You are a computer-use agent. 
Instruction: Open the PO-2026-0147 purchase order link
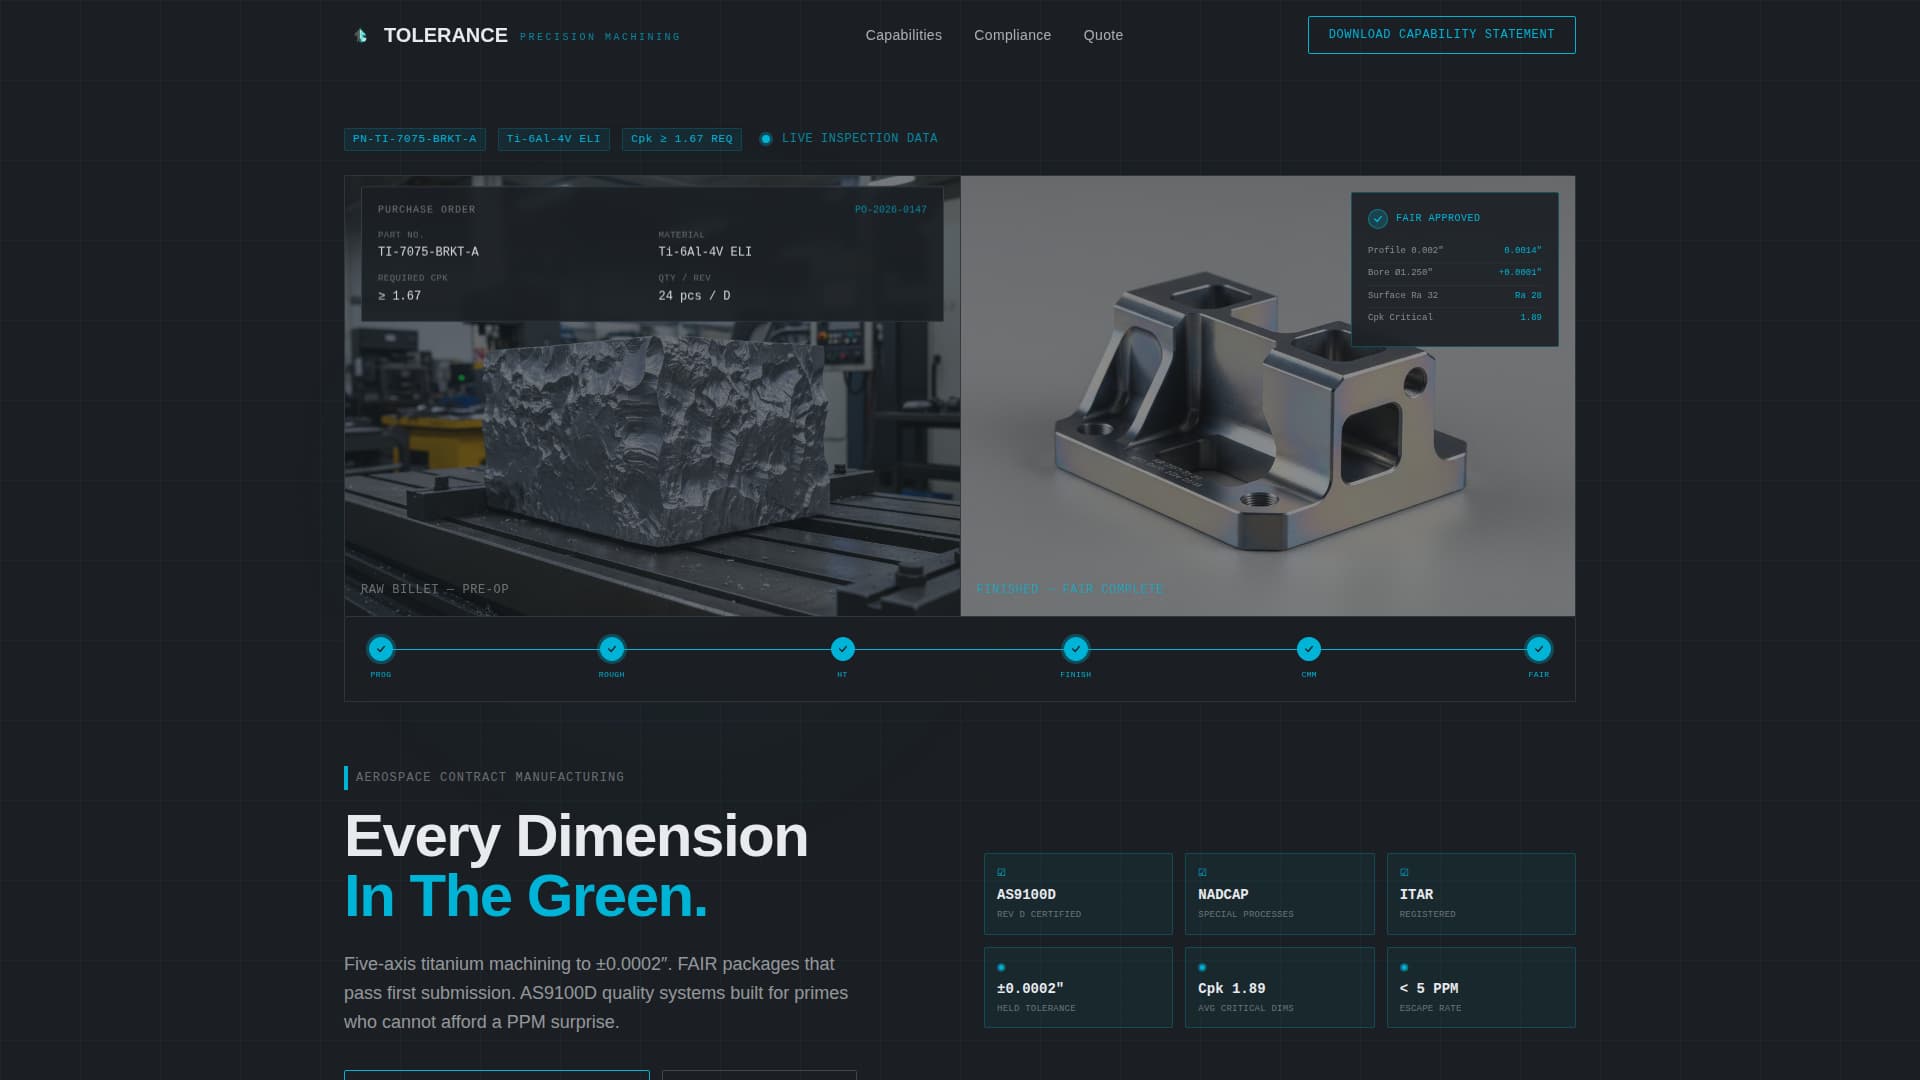pos(891,210)
